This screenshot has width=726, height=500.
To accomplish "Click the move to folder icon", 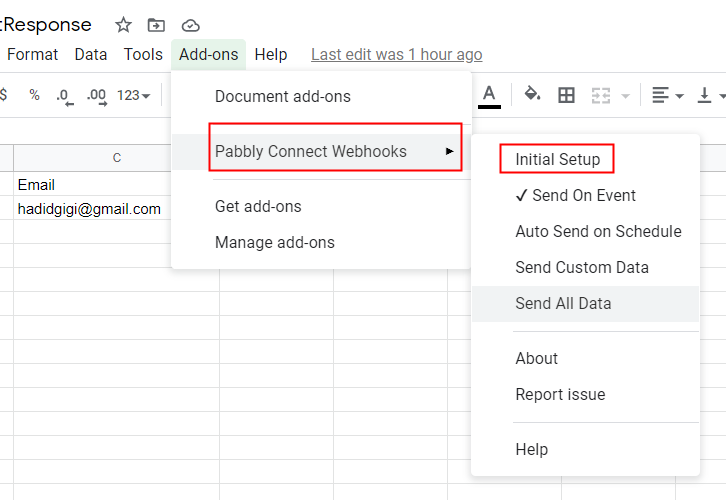I will pos(156,25).
